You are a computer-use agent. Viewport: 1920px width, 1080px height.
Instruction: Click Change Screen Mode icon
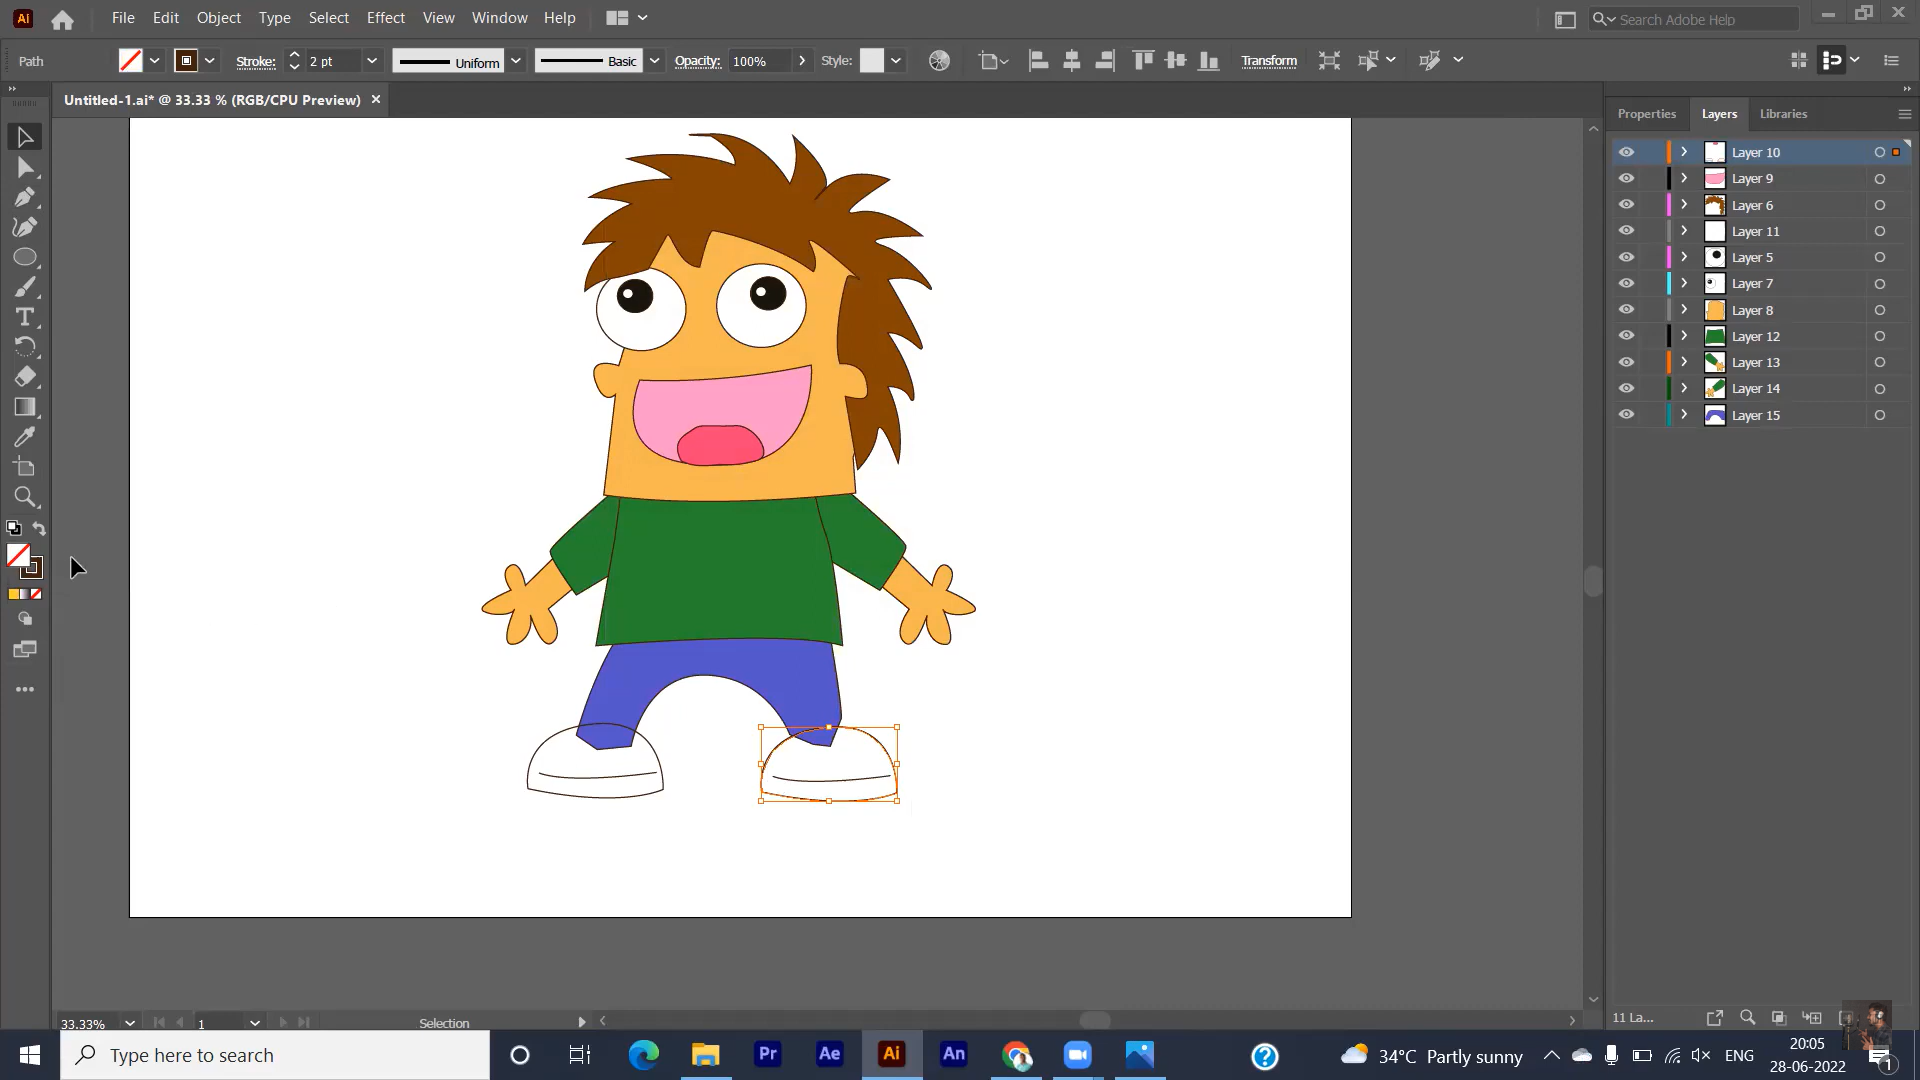click(25, 650)
